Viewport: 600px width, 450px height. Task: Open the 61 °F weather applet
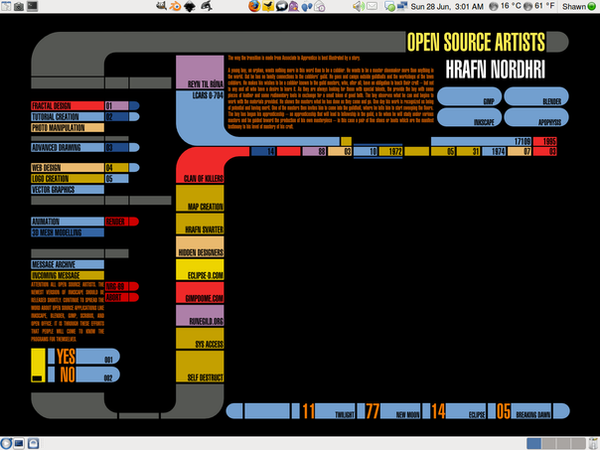click(539, 6)
